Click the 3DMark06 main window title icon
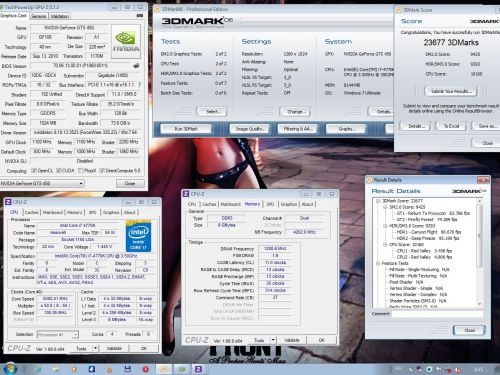The height and width of the screenshot is (375, 500). pyautogui.click(x=157, y=9)
